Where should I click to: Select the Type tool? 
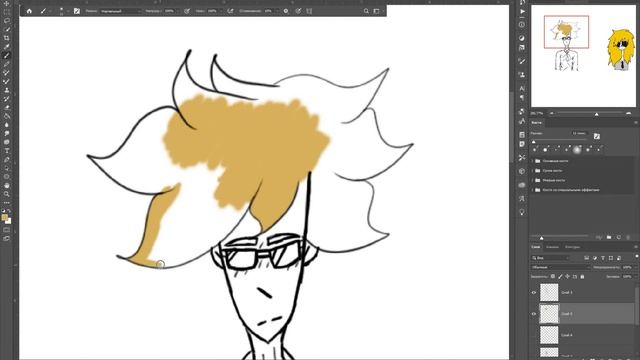(7, 151)
